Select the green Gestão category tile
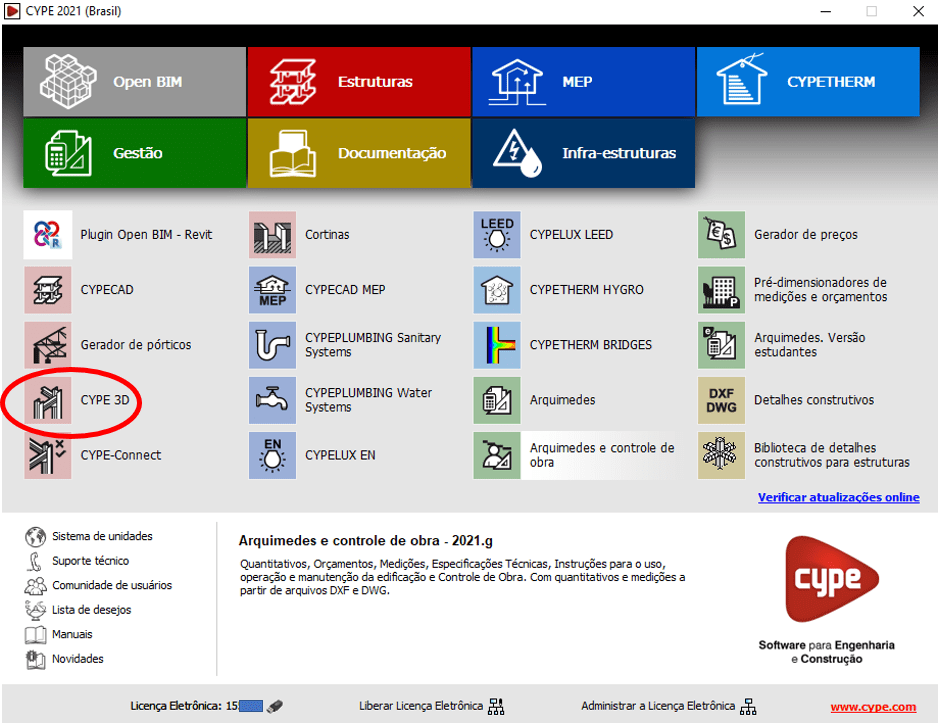Screen dimensions: 939x725 (x=134, y=153)
